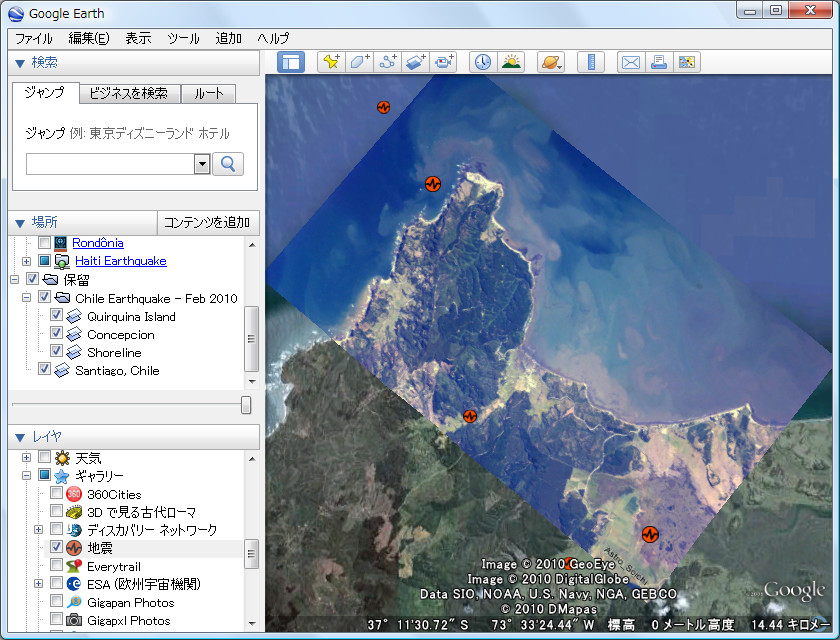
Task: Click earthquake marker beside the Astro, Seiichi label
Action: coord(650,534)
